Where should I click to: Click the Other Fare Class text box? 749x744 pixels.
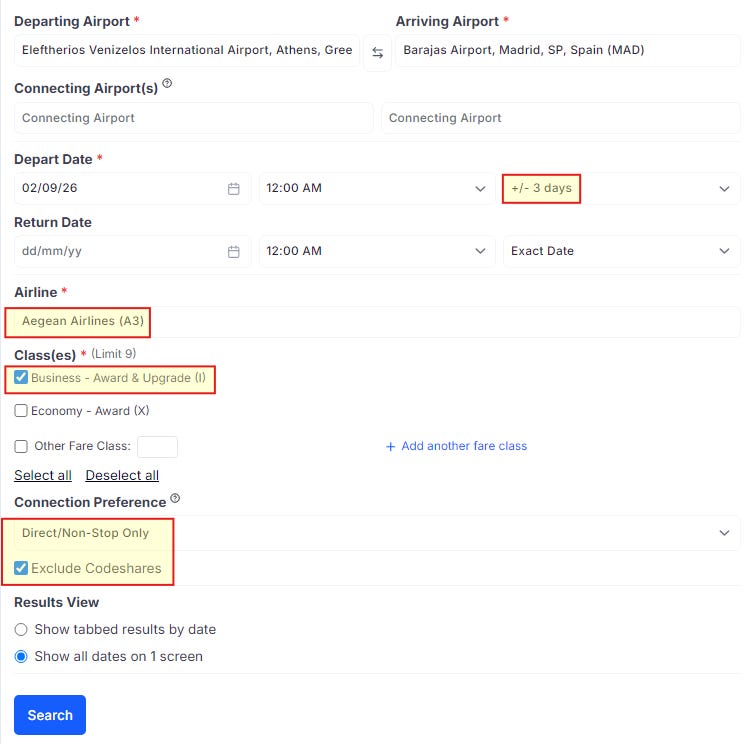tap(157, 447)
